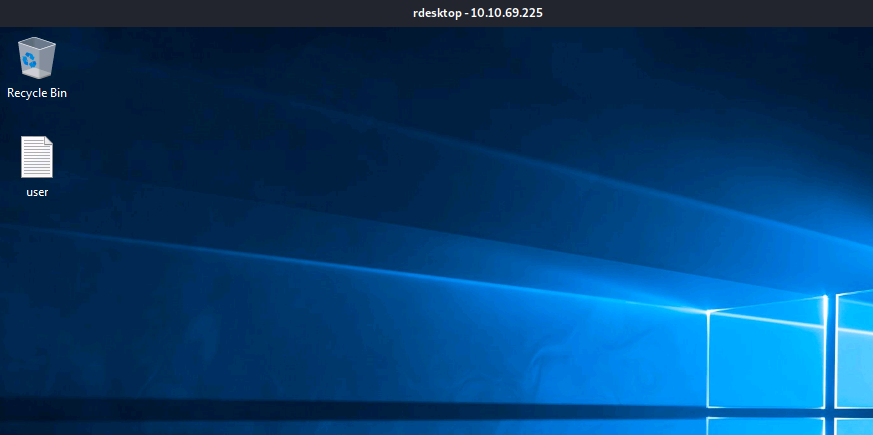Click the "user" file name label
This screenshot has height=435, width=873.
(37, 192)
